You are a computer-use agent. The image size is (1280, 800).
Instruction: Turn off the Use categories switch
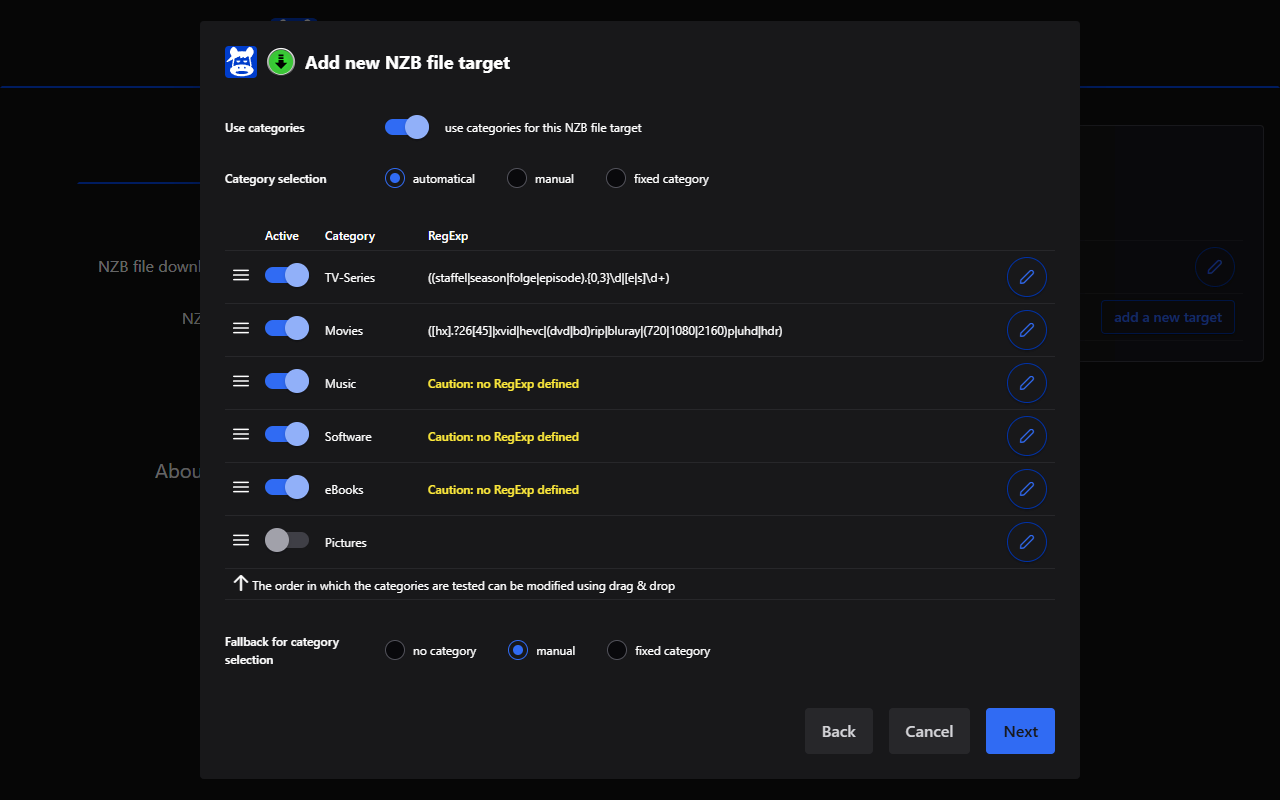click(406, 127)
